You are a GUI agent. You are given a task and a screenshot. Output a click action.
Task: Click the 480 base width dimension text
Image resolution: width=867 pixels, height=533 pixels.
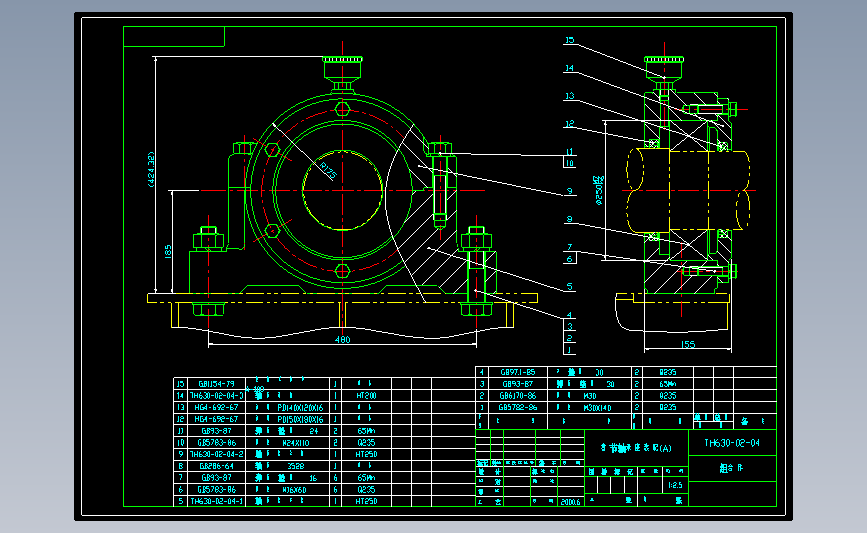pos(342,339)
